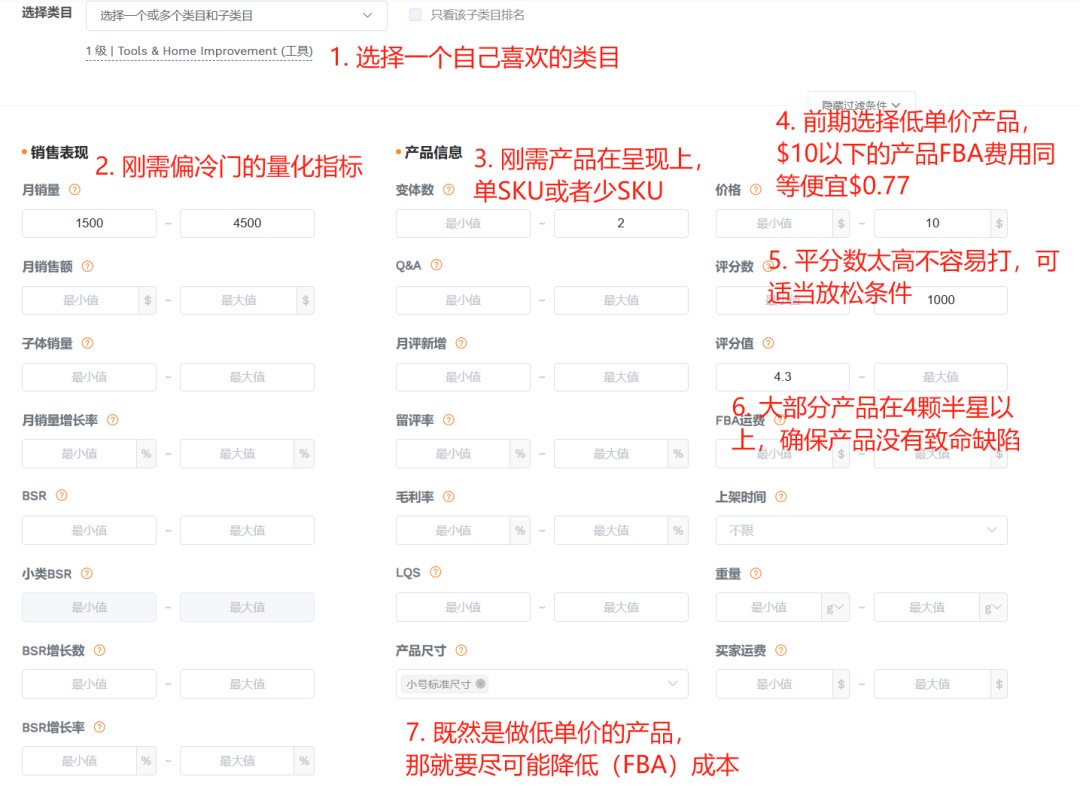Click the 变体数 maximum input showing 2
Image resolution: width=1080 pixels, height=807 pixels.
tap(621, 223)
